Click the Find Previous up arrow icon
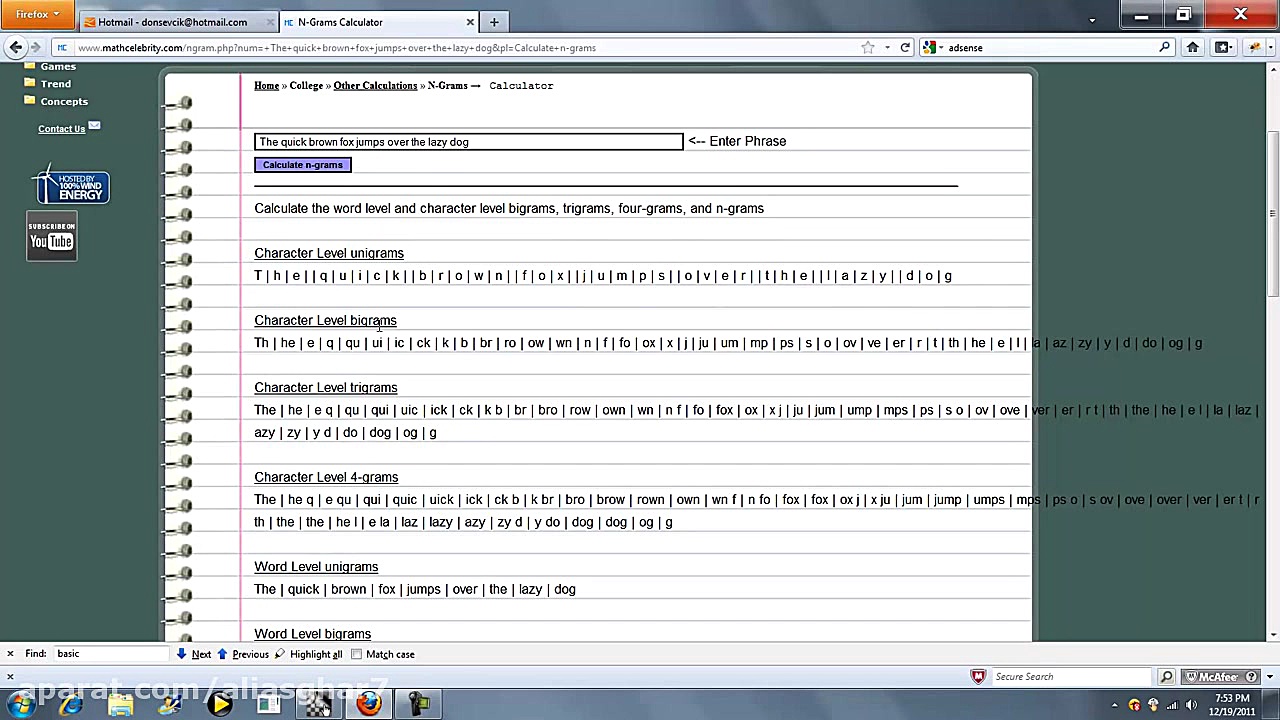The width and height of the screenshot is (1280, 720). pos(222,654)
